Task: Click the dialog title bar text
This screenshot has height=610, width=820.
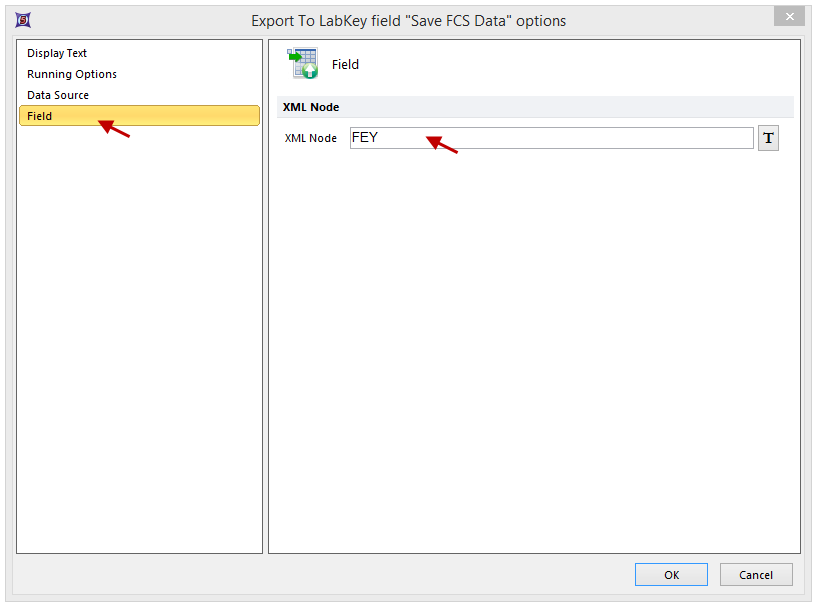Action: pyautogui.click(x=408, y=20)
